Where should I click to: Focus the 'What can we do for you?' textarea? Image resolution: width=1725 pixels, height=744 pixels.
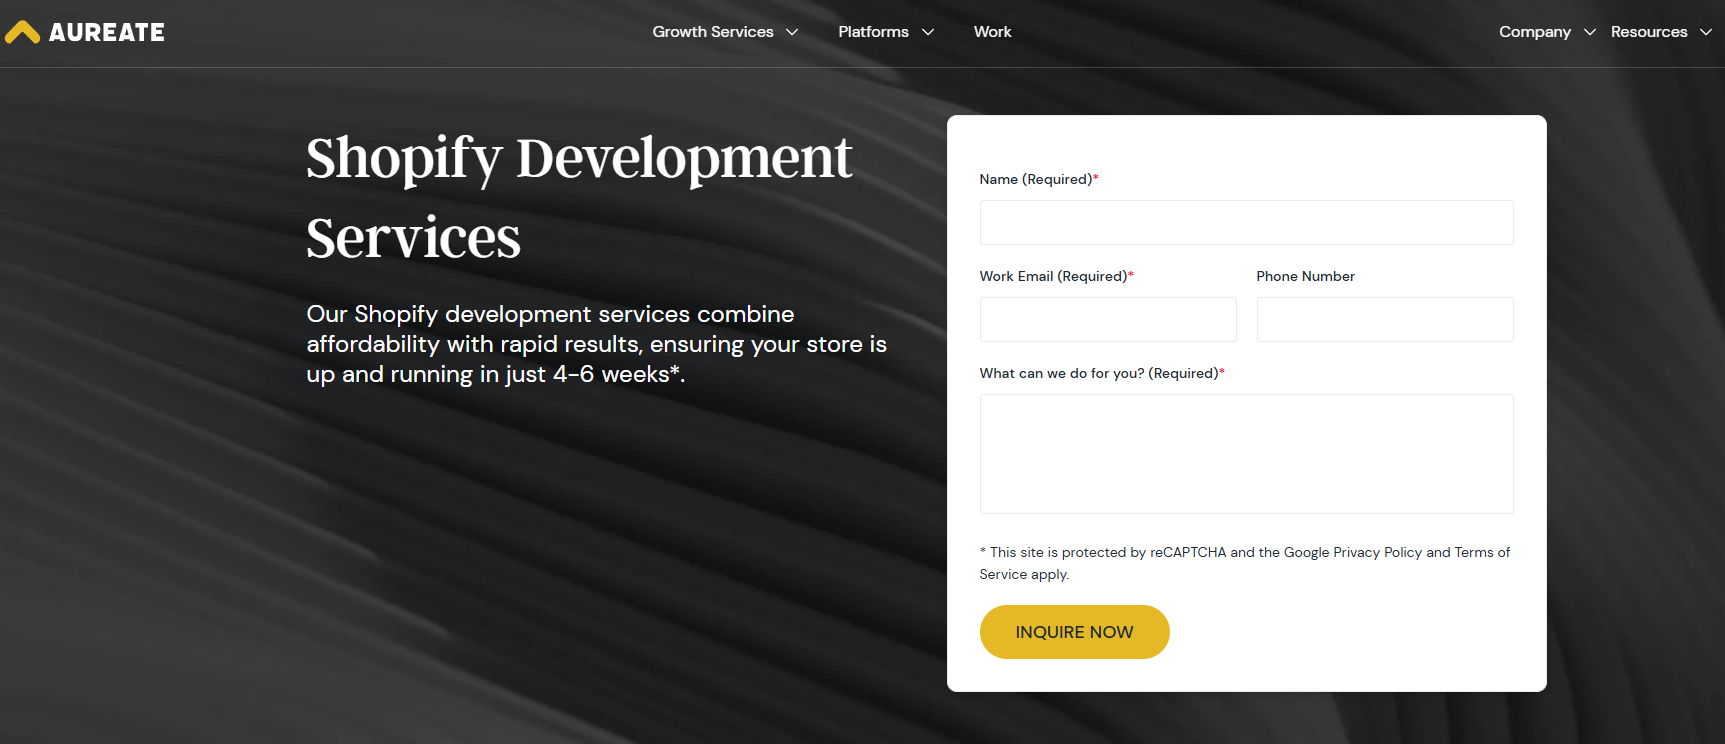click(1246, 454)
